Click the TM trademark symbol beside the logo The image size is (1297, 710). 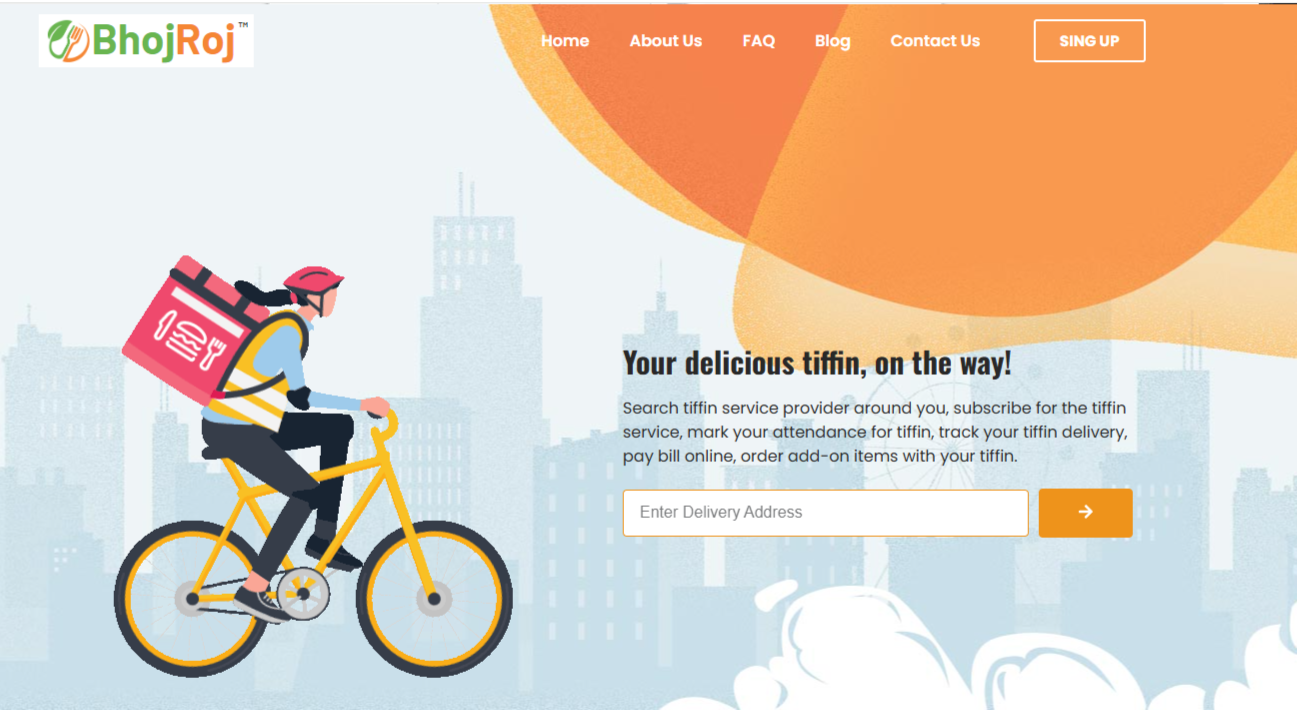tap(243, 26)
